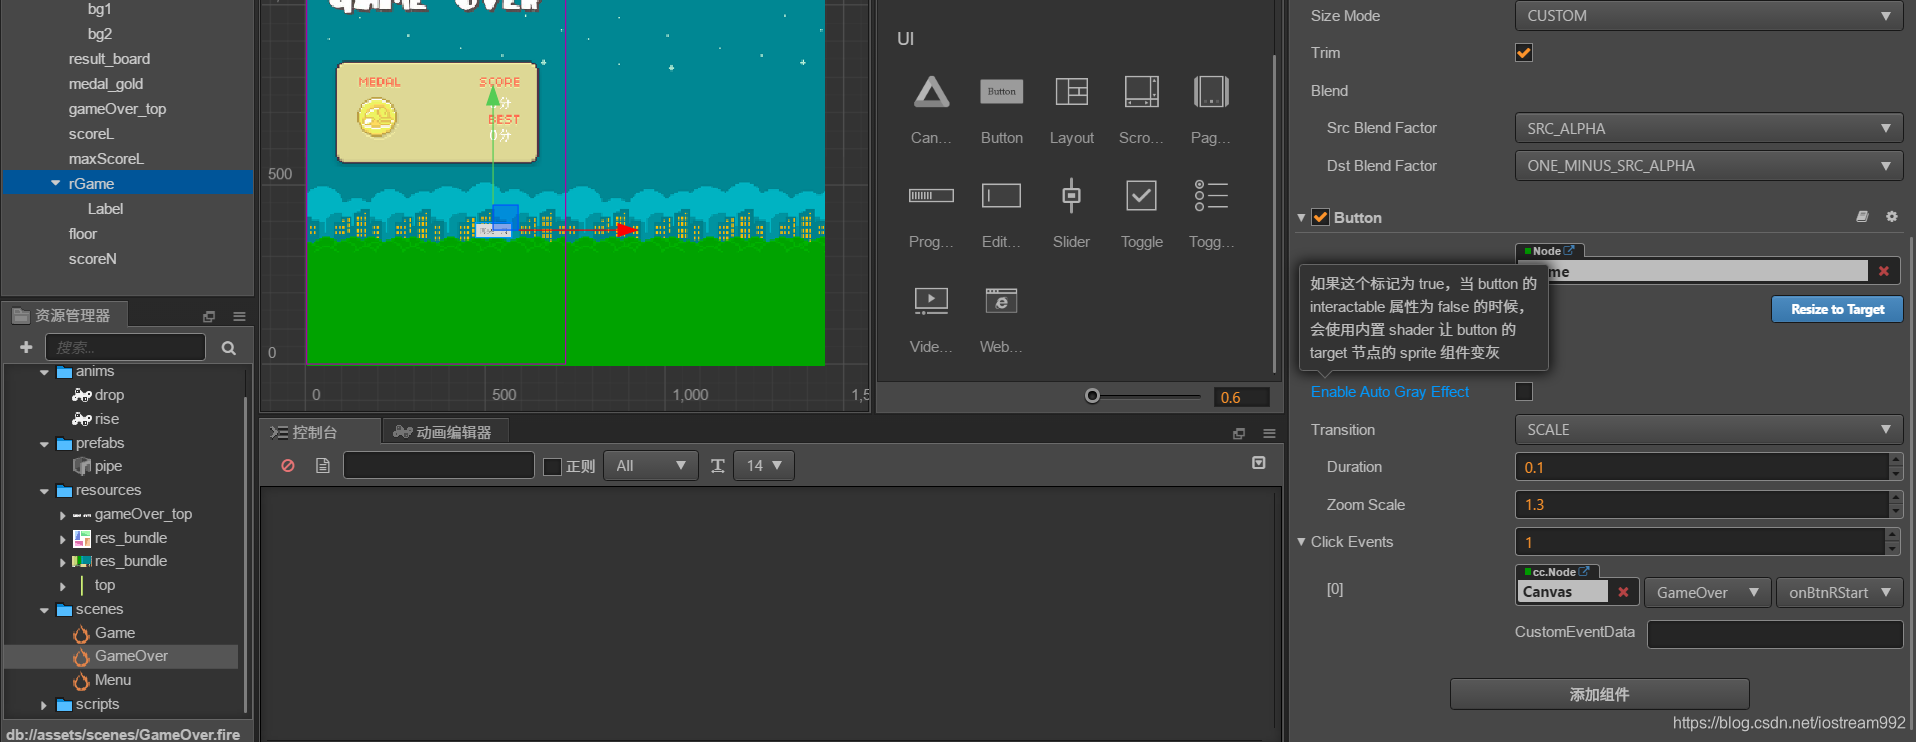
Task: Pick the EditBox UI icon
Action: [1001, 196]
